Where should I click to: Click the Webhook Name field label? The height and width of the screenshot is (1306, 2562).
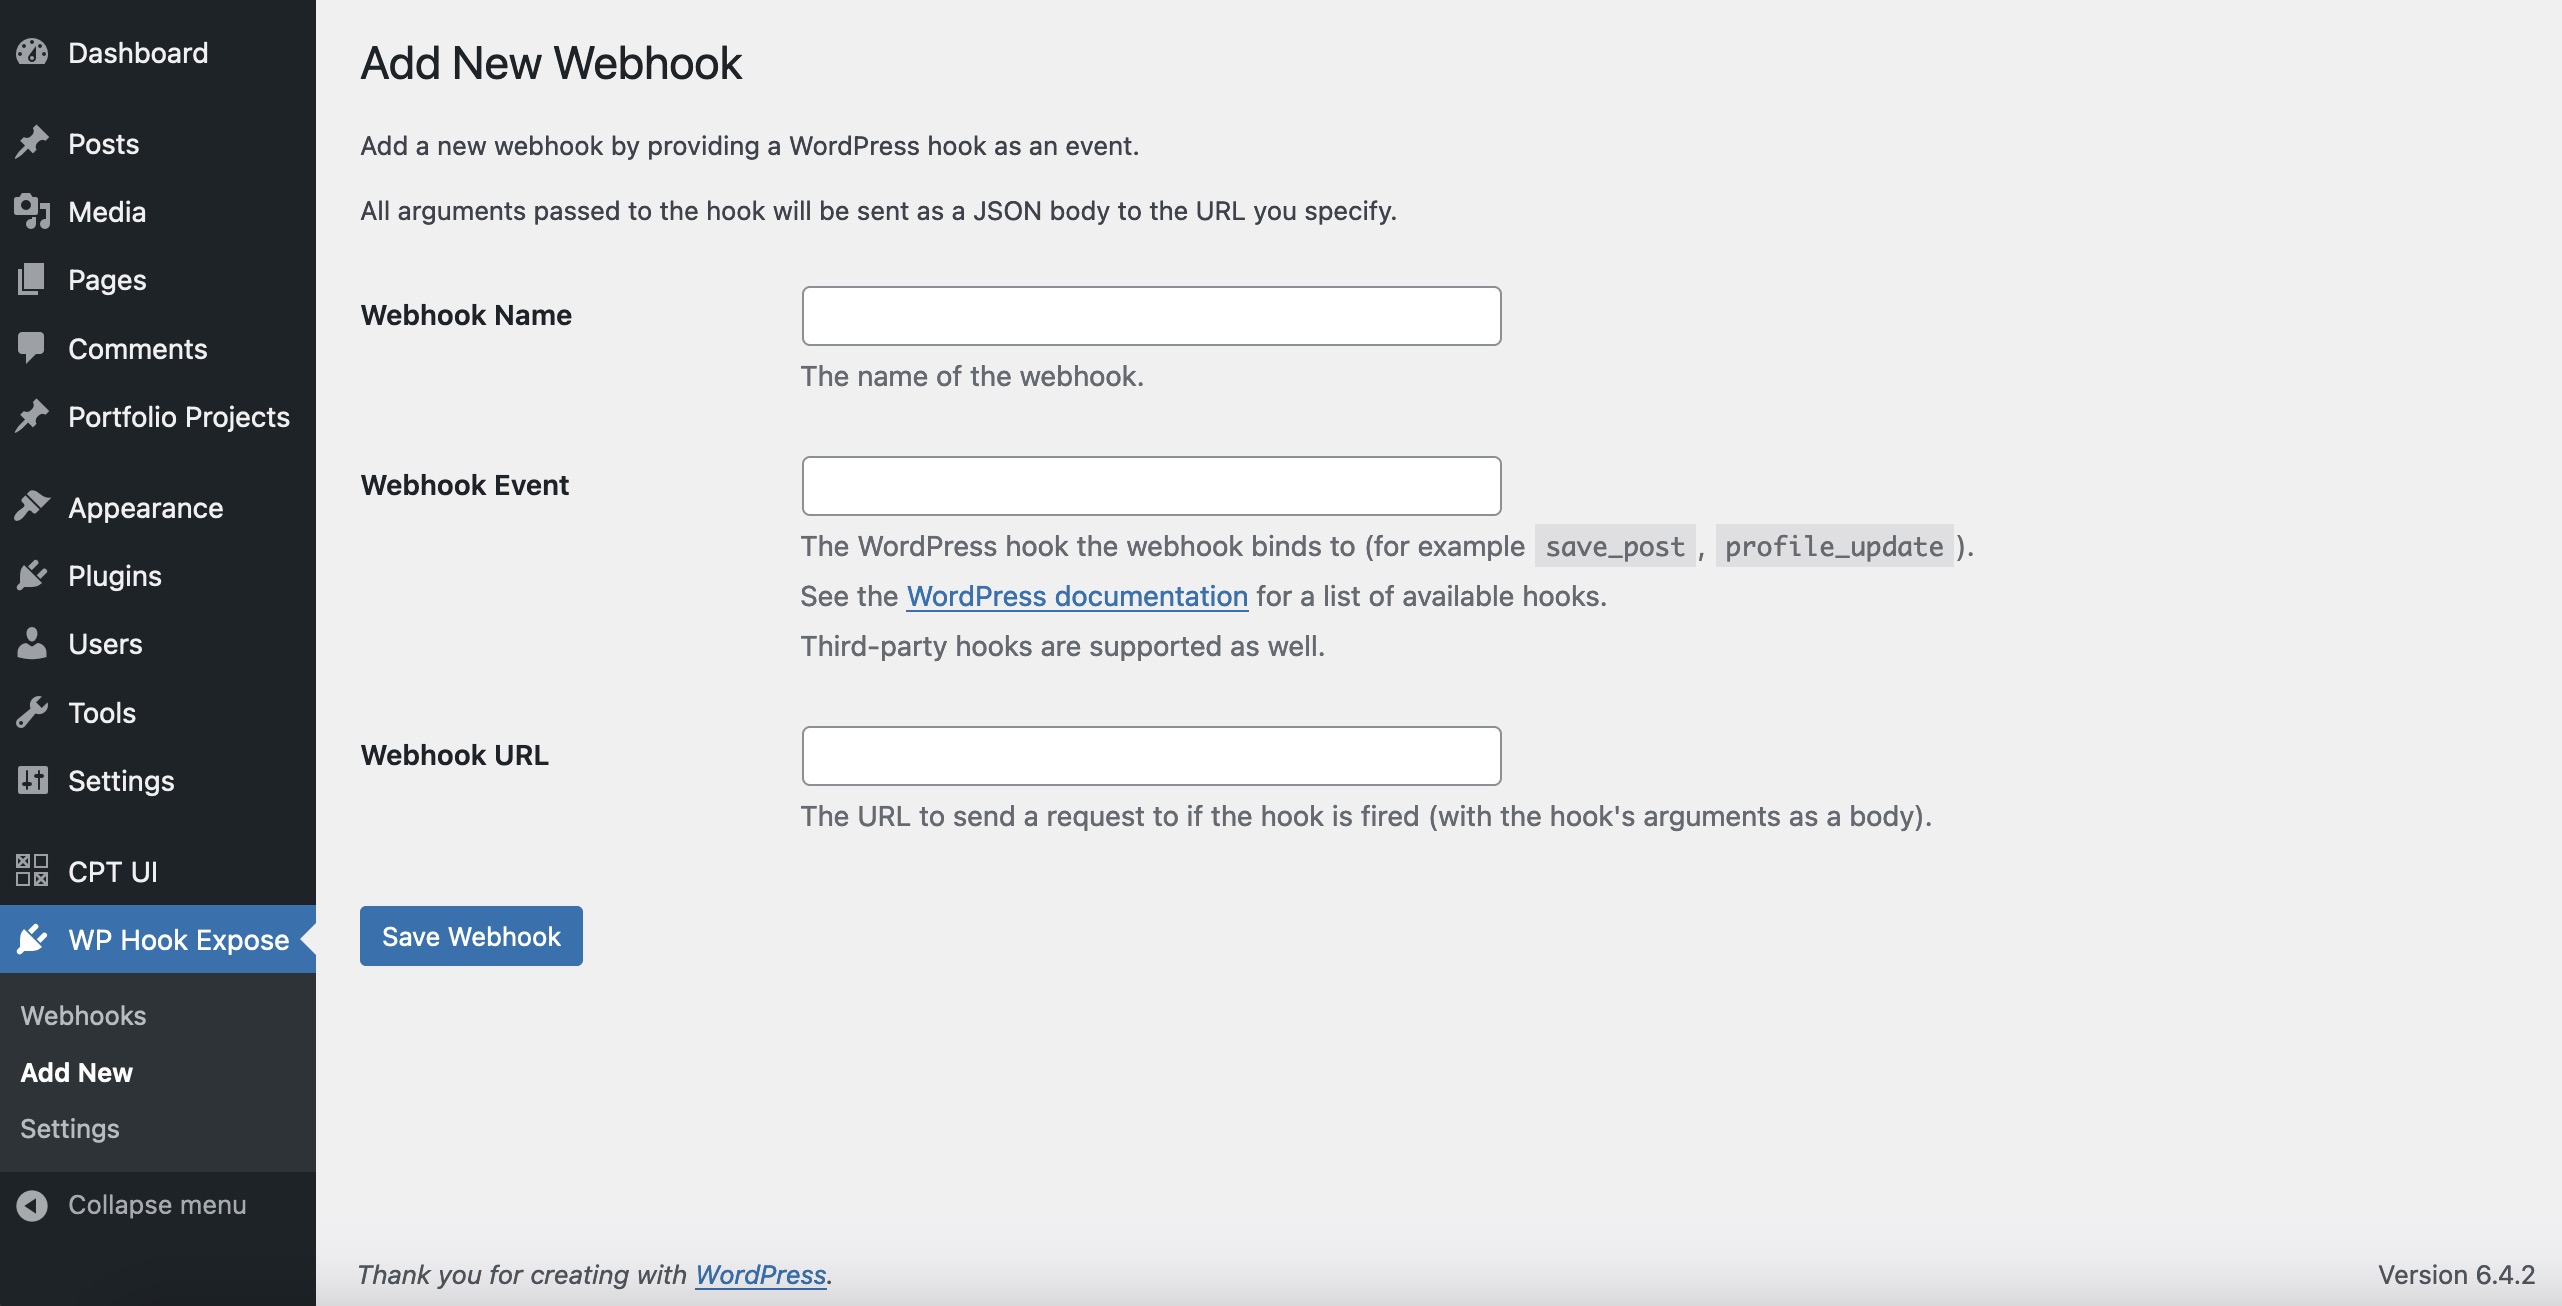tap(466, 315)
